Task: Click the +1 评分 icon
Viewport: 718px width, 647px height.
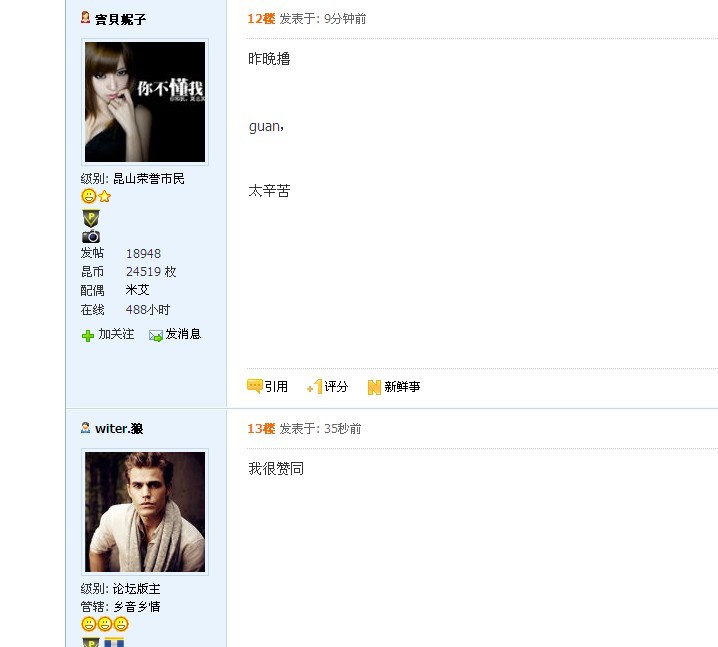Action: (x=315, y=386)
